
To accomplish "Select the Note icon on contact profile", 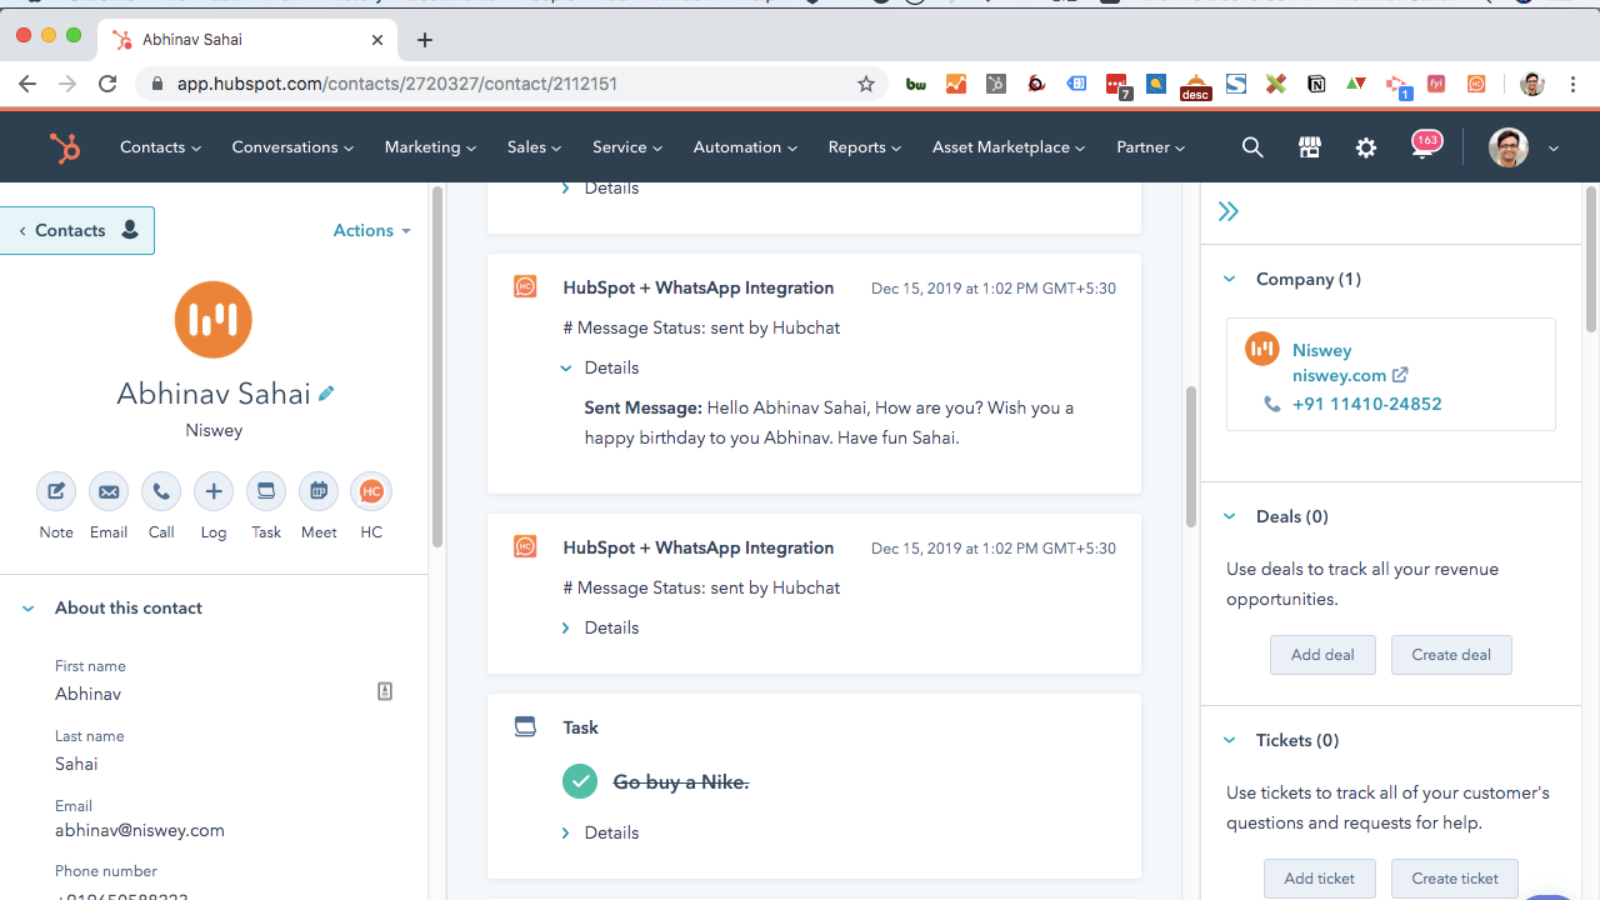I will (x=55, y=491).
